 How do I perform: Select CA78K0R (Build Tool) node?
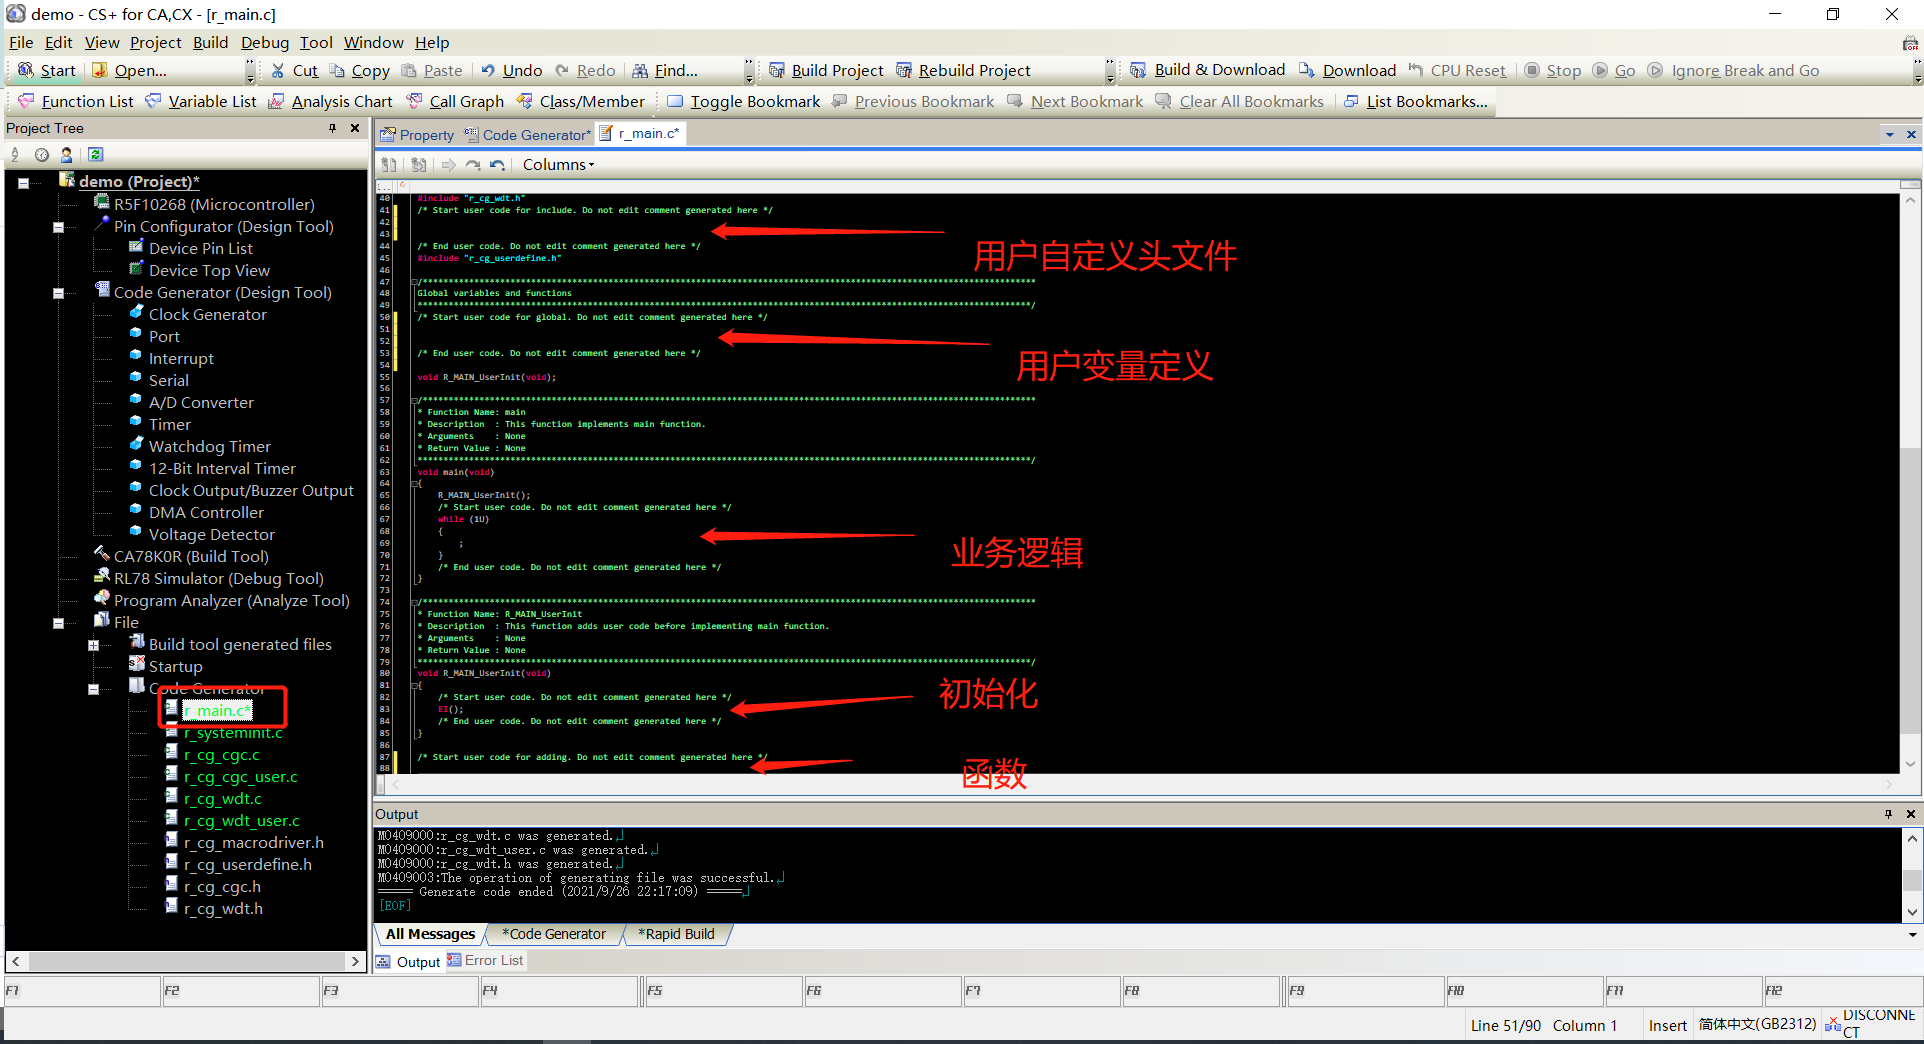tap(190, 556)
